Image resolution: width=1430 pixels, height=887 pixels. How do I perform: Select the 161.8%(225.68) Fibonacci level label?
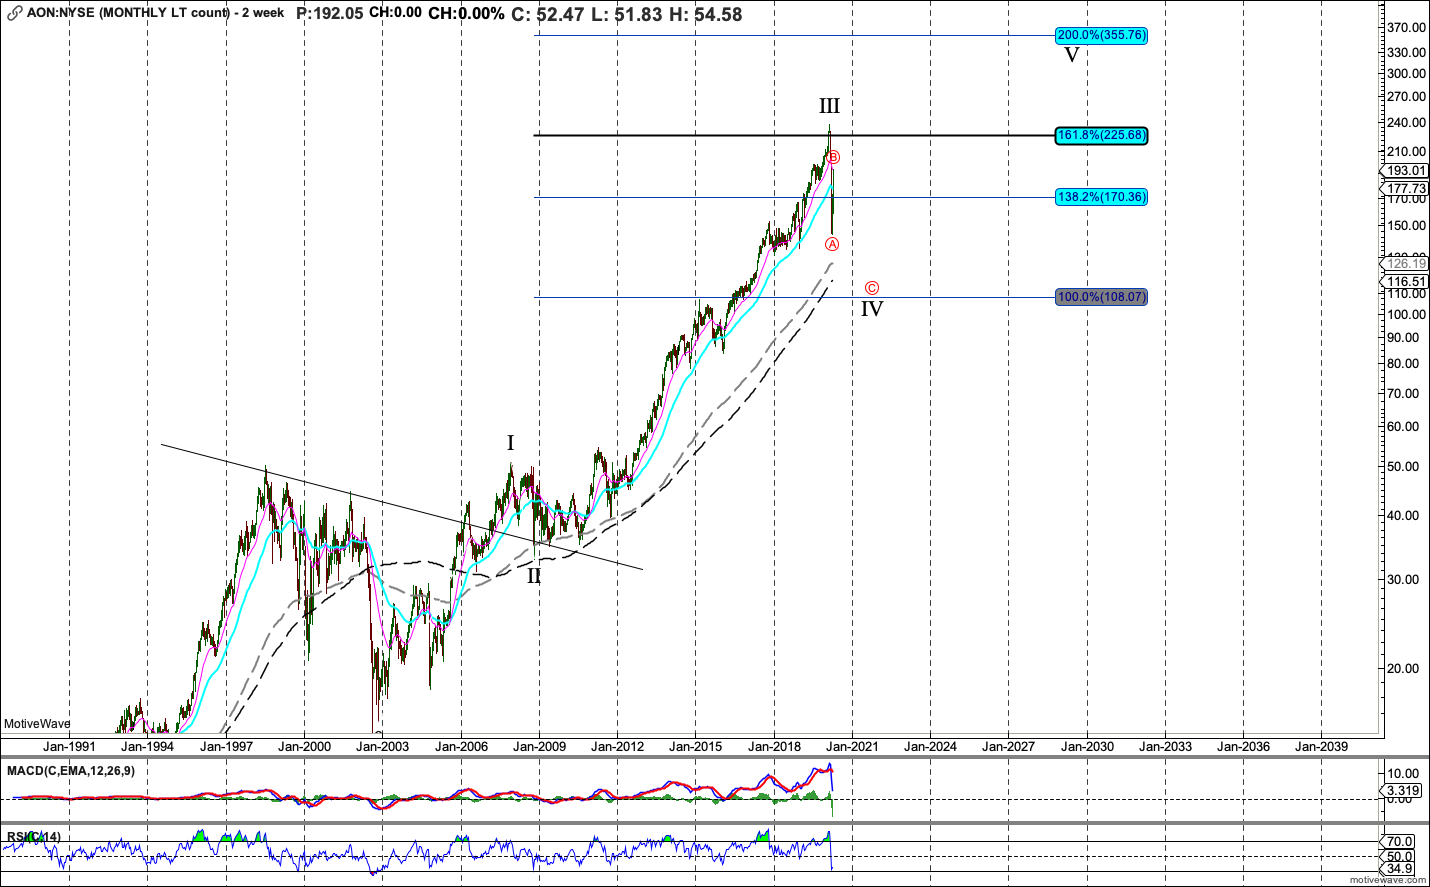1101,135
